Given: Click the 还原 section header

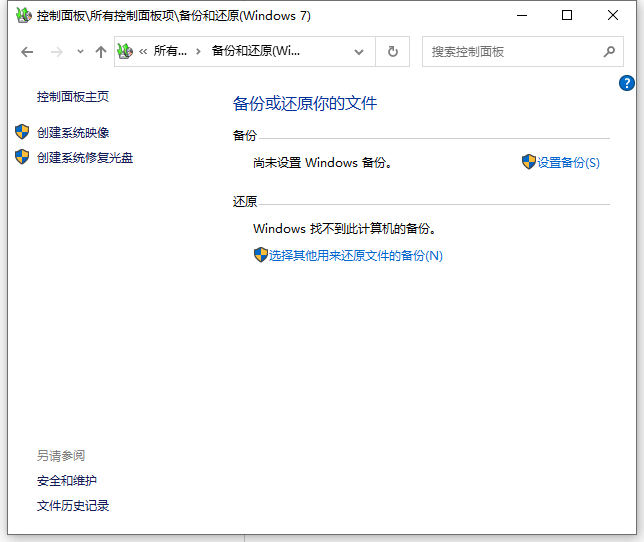Looking at the screenshot, I should tap(245, 201).
